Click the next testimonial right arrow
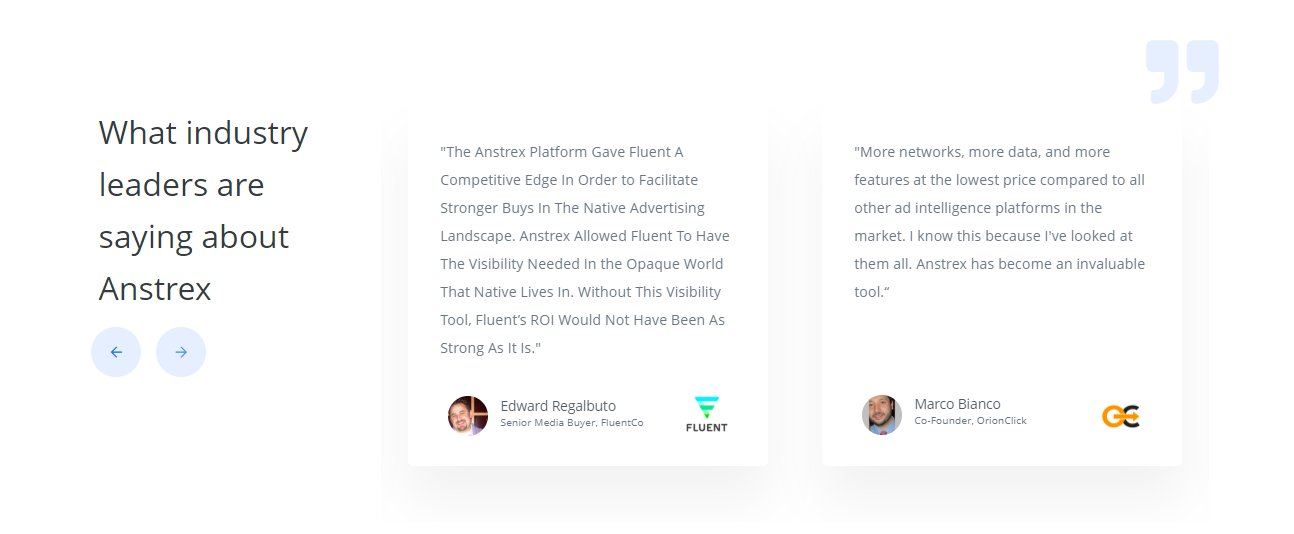 pyautogui.click(x=181, y=352)
